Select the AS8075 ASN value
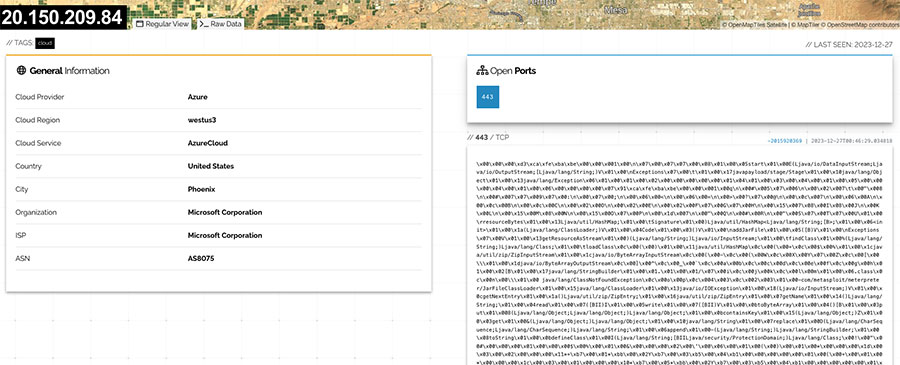 coord(201,258)
